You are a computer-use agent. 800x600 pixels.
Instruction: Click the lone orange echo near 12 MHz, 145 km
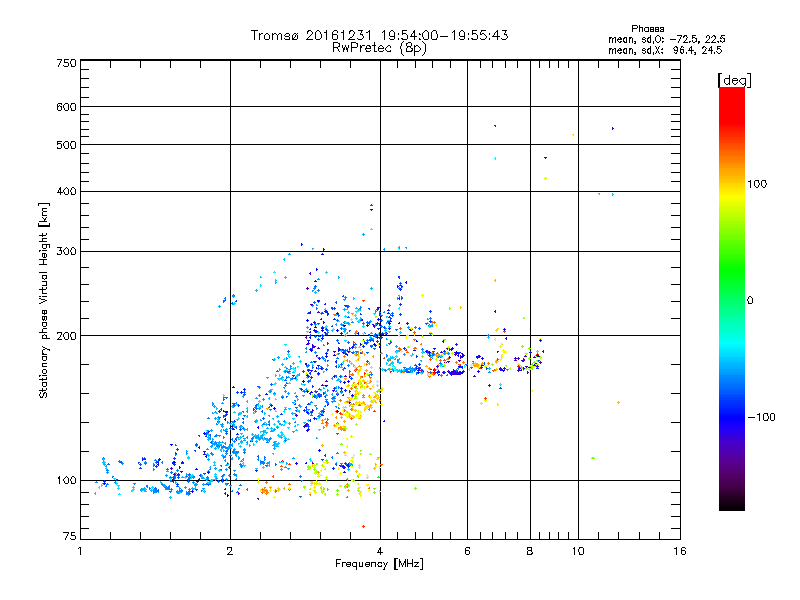tap(618, 403)
